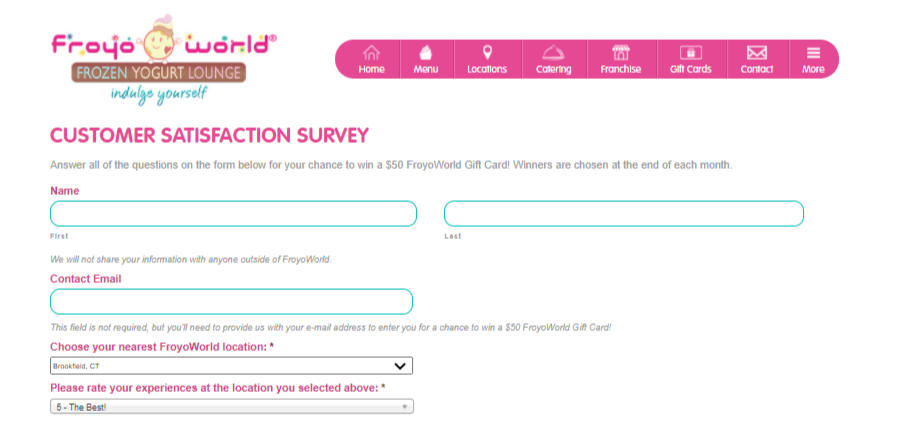
Task: Click the FroyoWorld logo
Action: pos(163,60)
